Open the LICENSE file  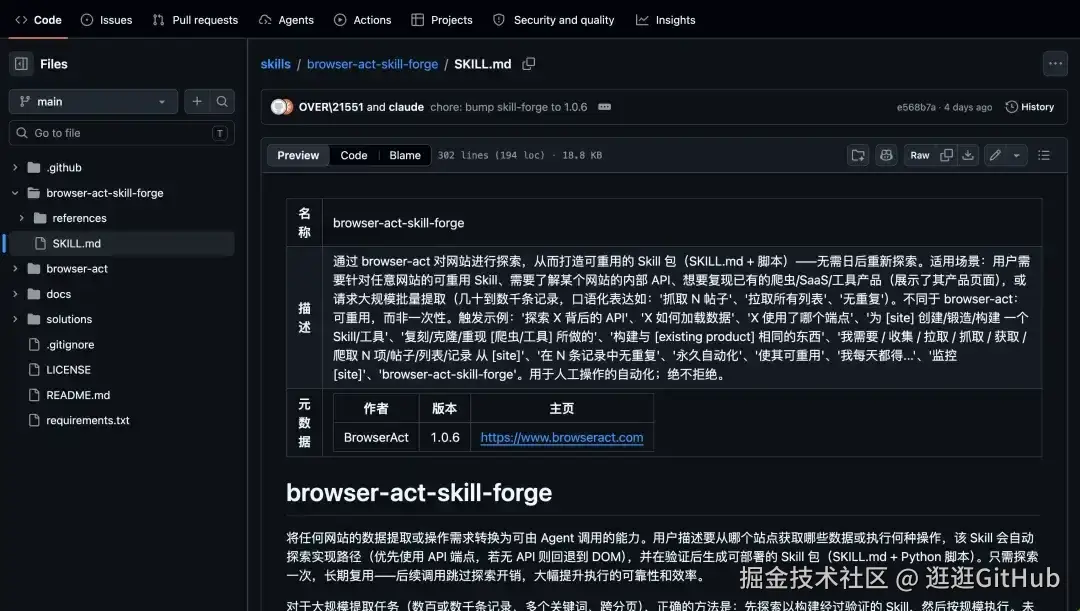[x=68, y=370]
